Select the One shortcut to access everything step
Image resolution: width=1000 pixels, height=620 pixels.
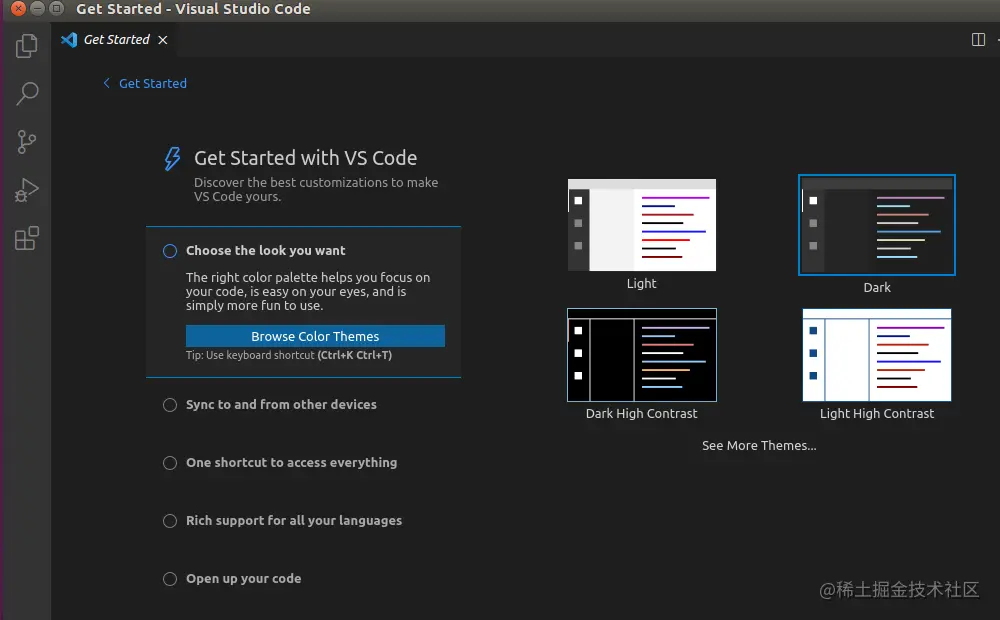[291, 462]
